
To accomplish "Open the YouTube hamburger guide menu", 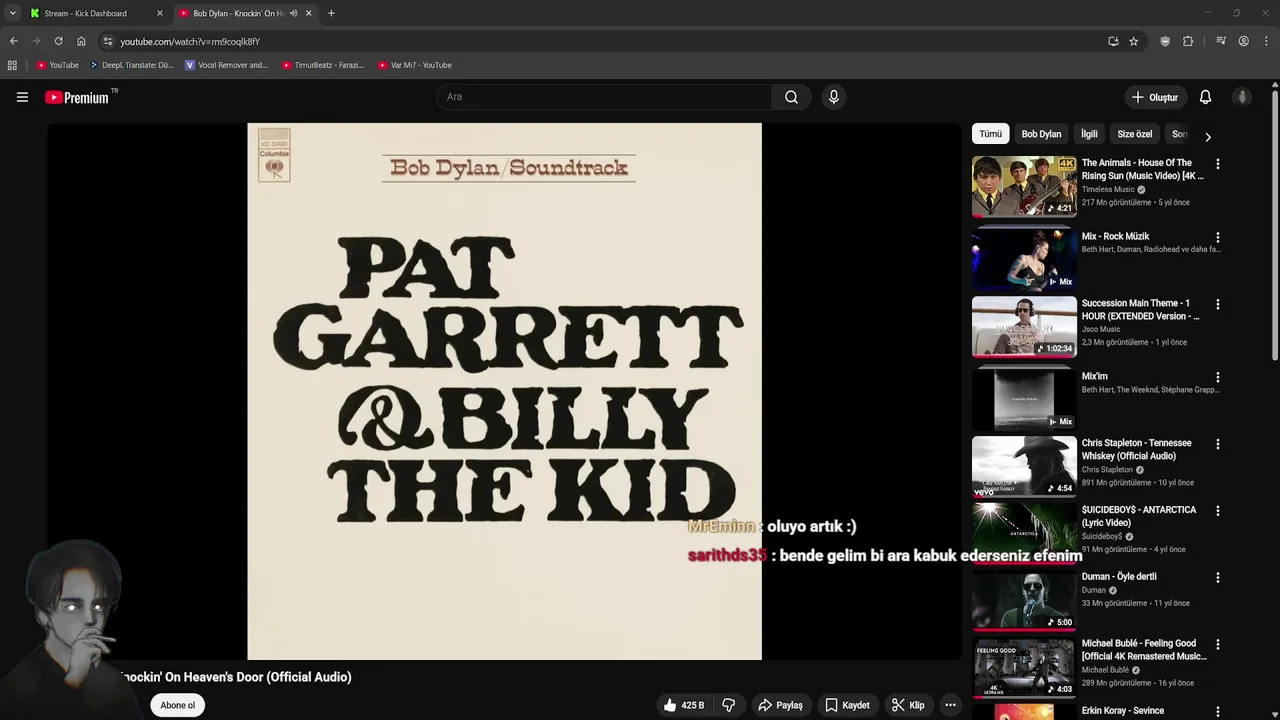I will (22, 97).
